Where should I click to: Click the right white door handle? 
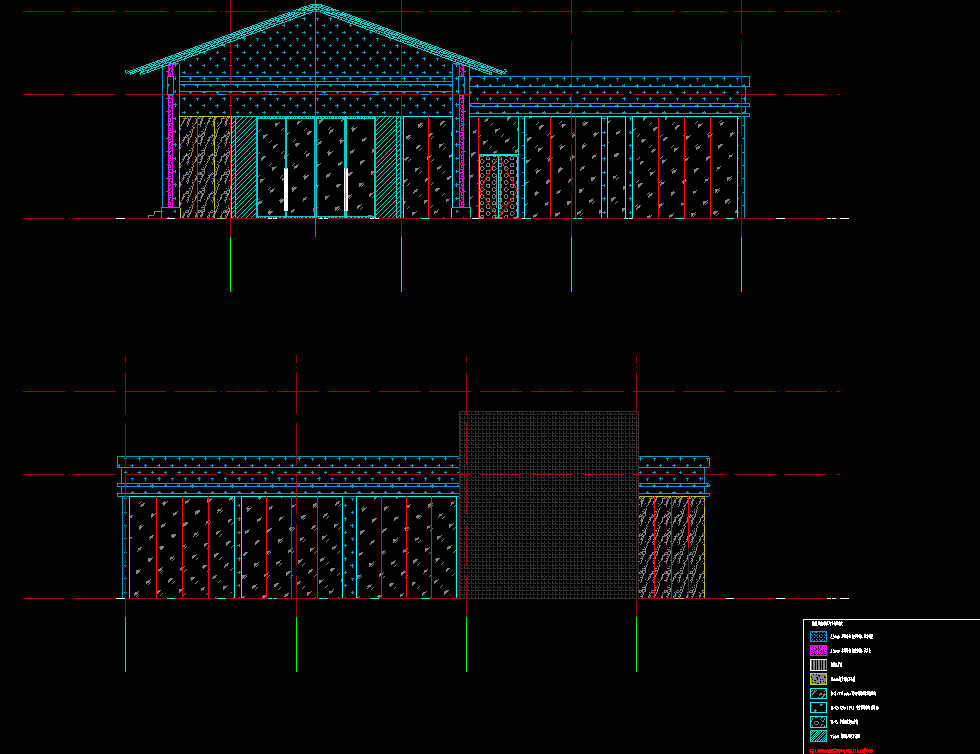point(347,189)
